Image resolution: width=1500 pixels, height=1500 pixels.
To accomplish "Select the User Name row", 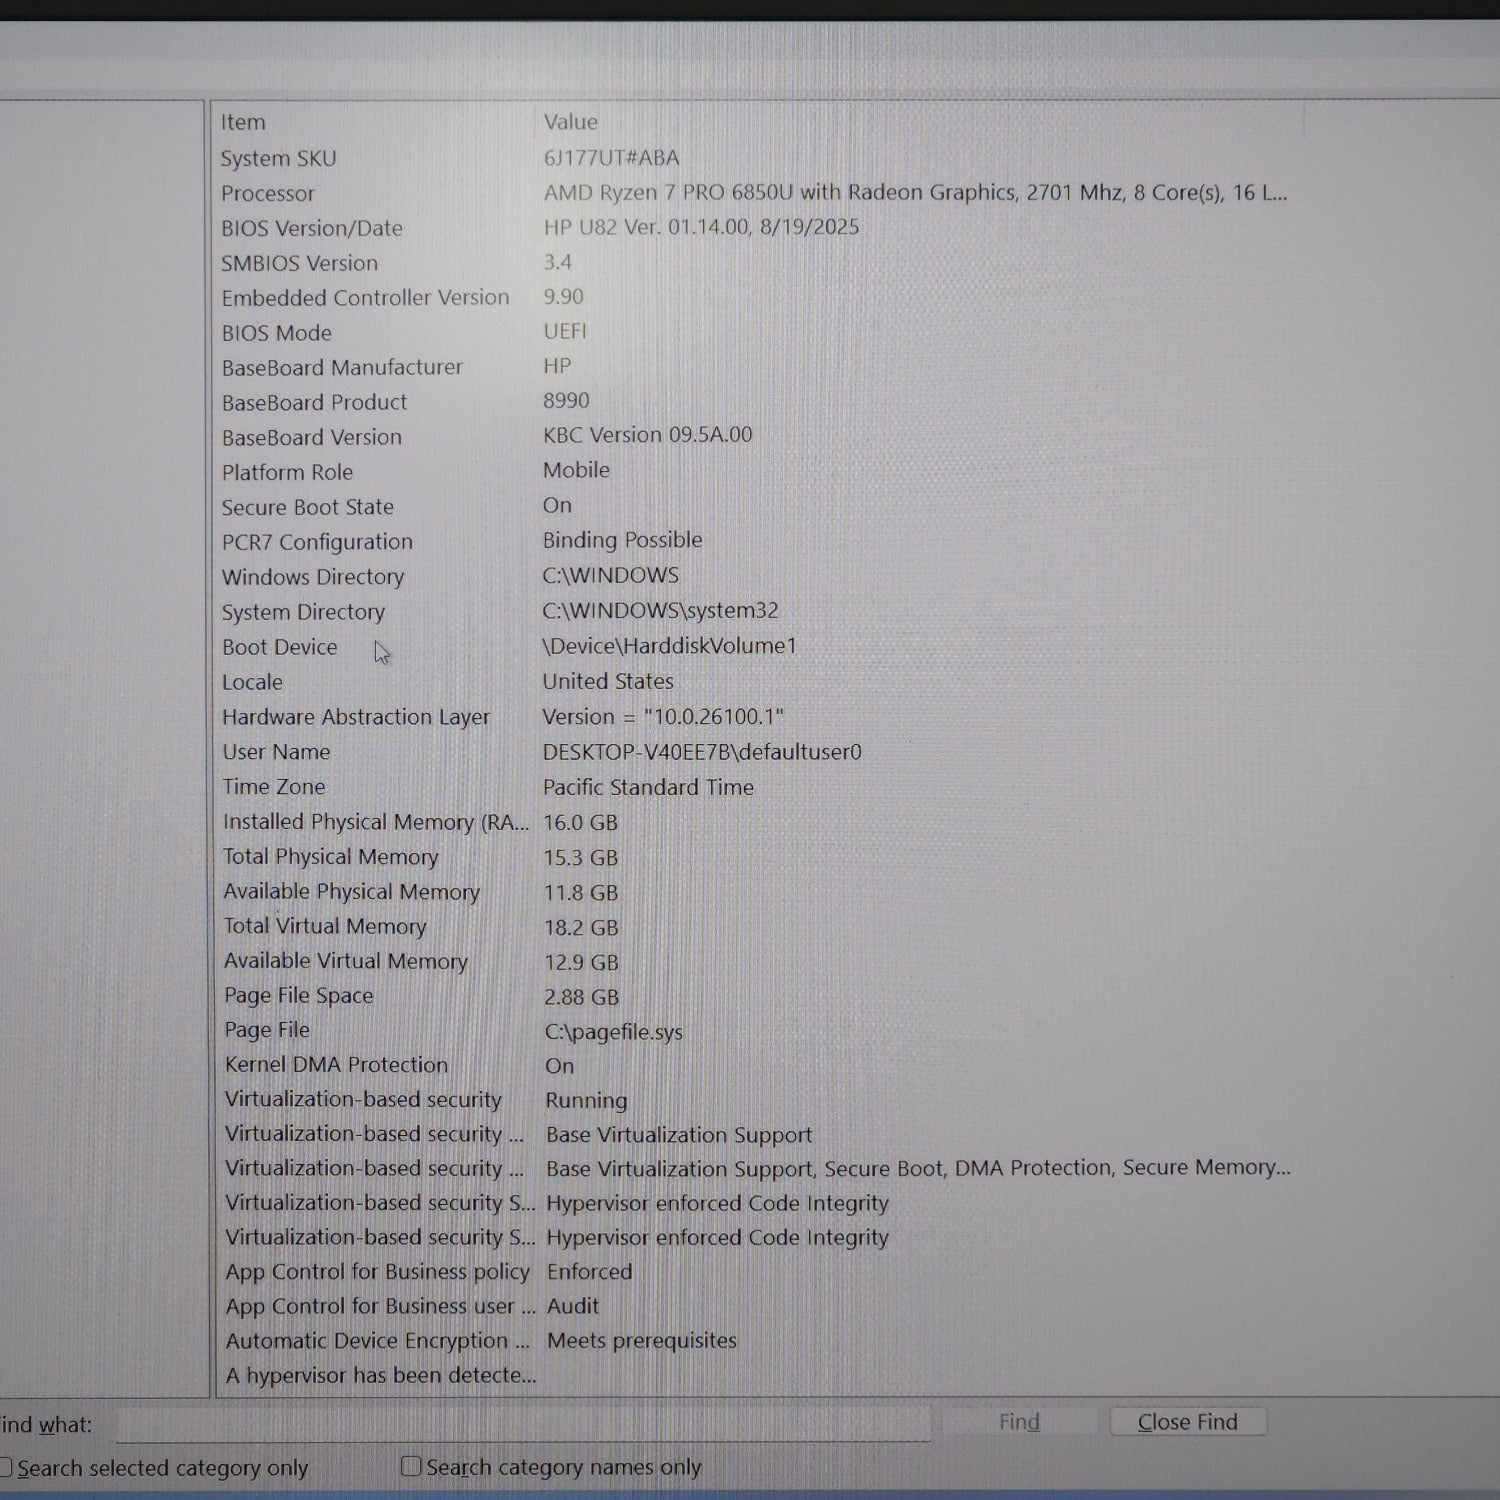I will coord(276,752).
